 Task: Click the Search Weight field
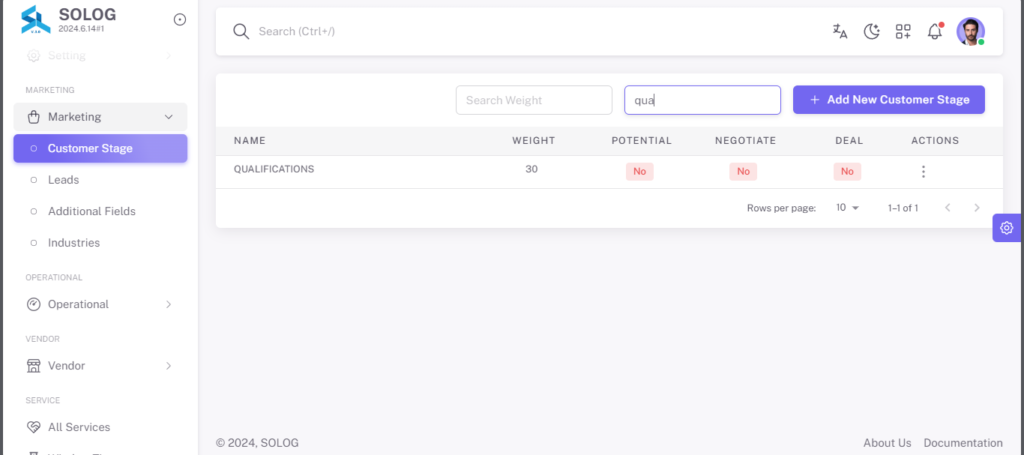click(534, 100)
